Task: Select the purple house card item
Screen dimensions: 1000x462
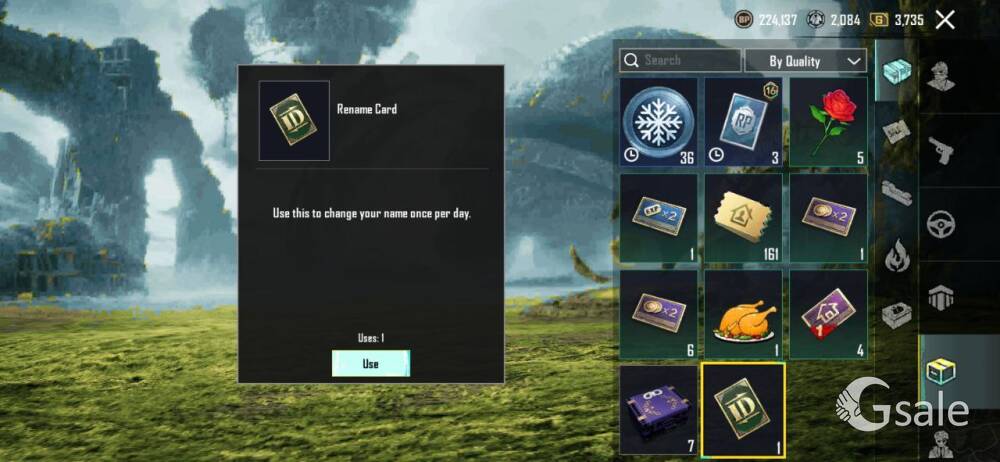Action: pyautogui.click(x=828, y=314)
